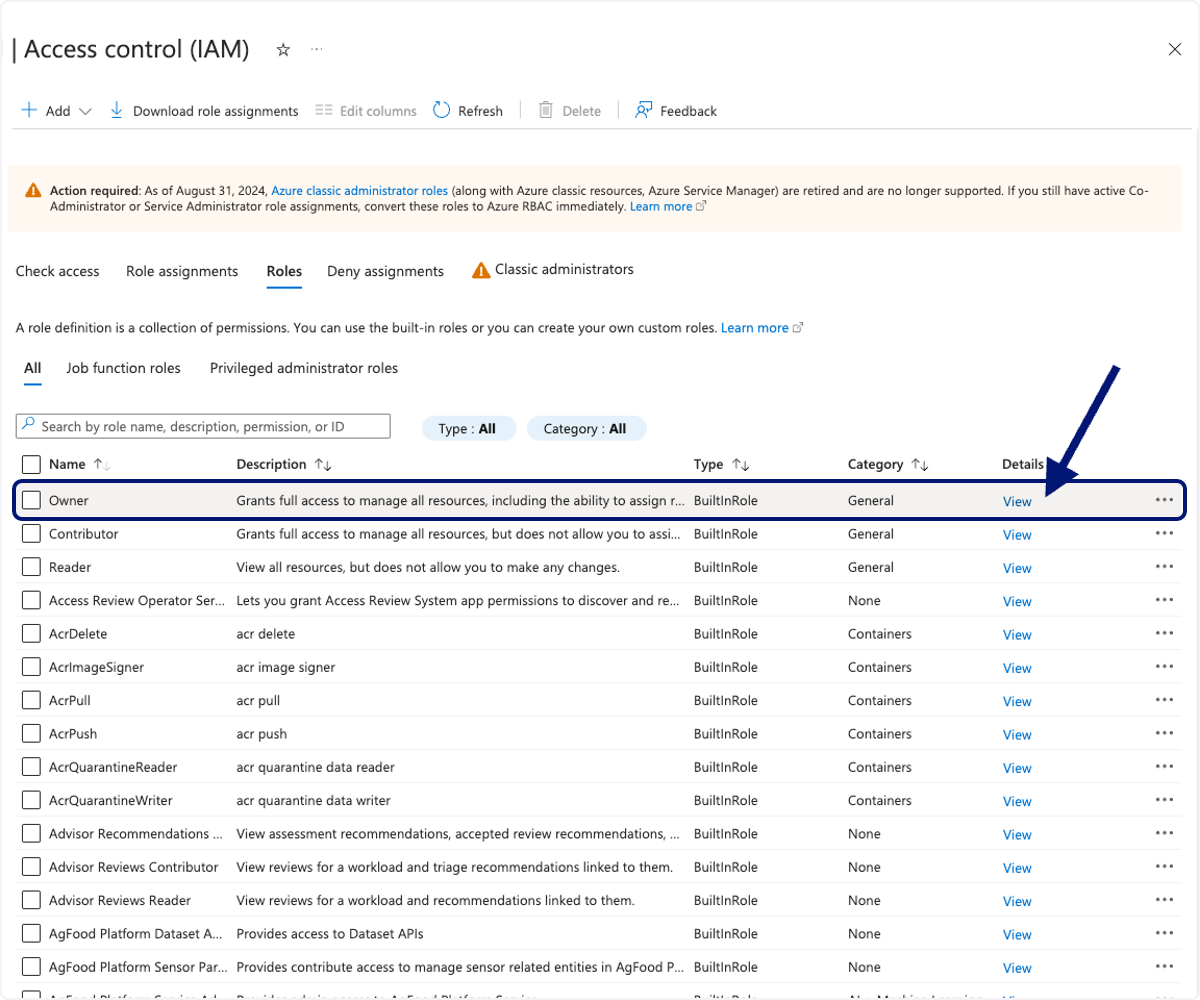The height and width of the screenshot is (1000, 1200).
Task: Click the favorite star icon beside the title
Action: click(283, 49)
